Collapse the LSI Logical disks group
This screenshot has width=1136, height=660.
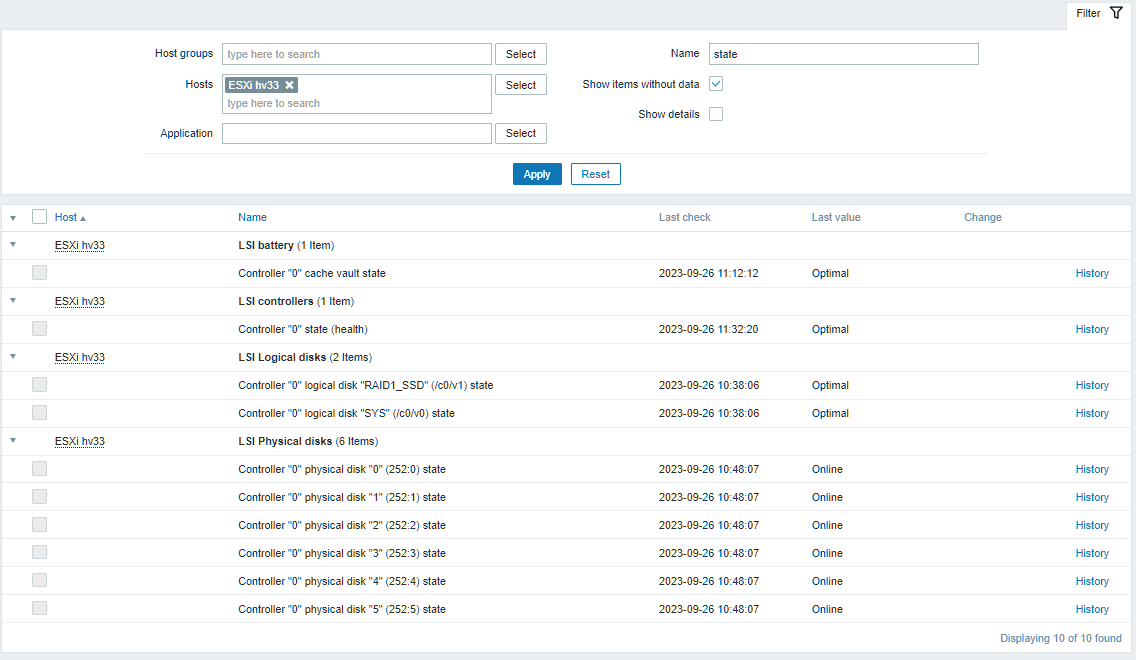coord(13,356)
